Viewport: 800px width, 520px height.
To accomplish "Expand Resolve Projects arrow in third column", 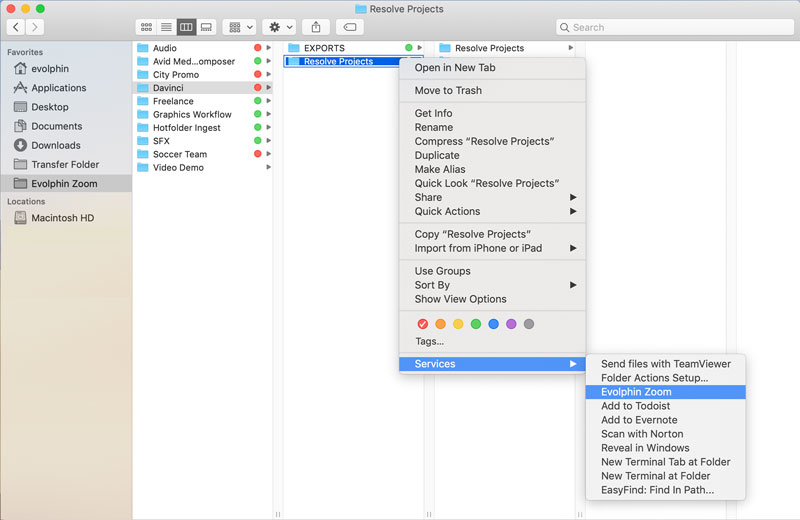I will (x=570, y=48).
